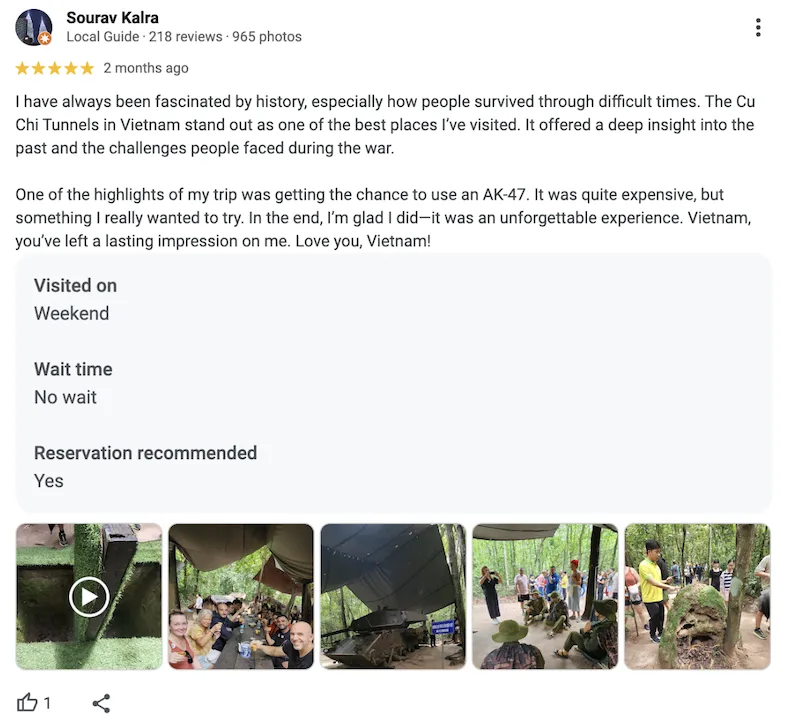
Task: Open the tank under tarp photo
Action: tap(393, 597)
